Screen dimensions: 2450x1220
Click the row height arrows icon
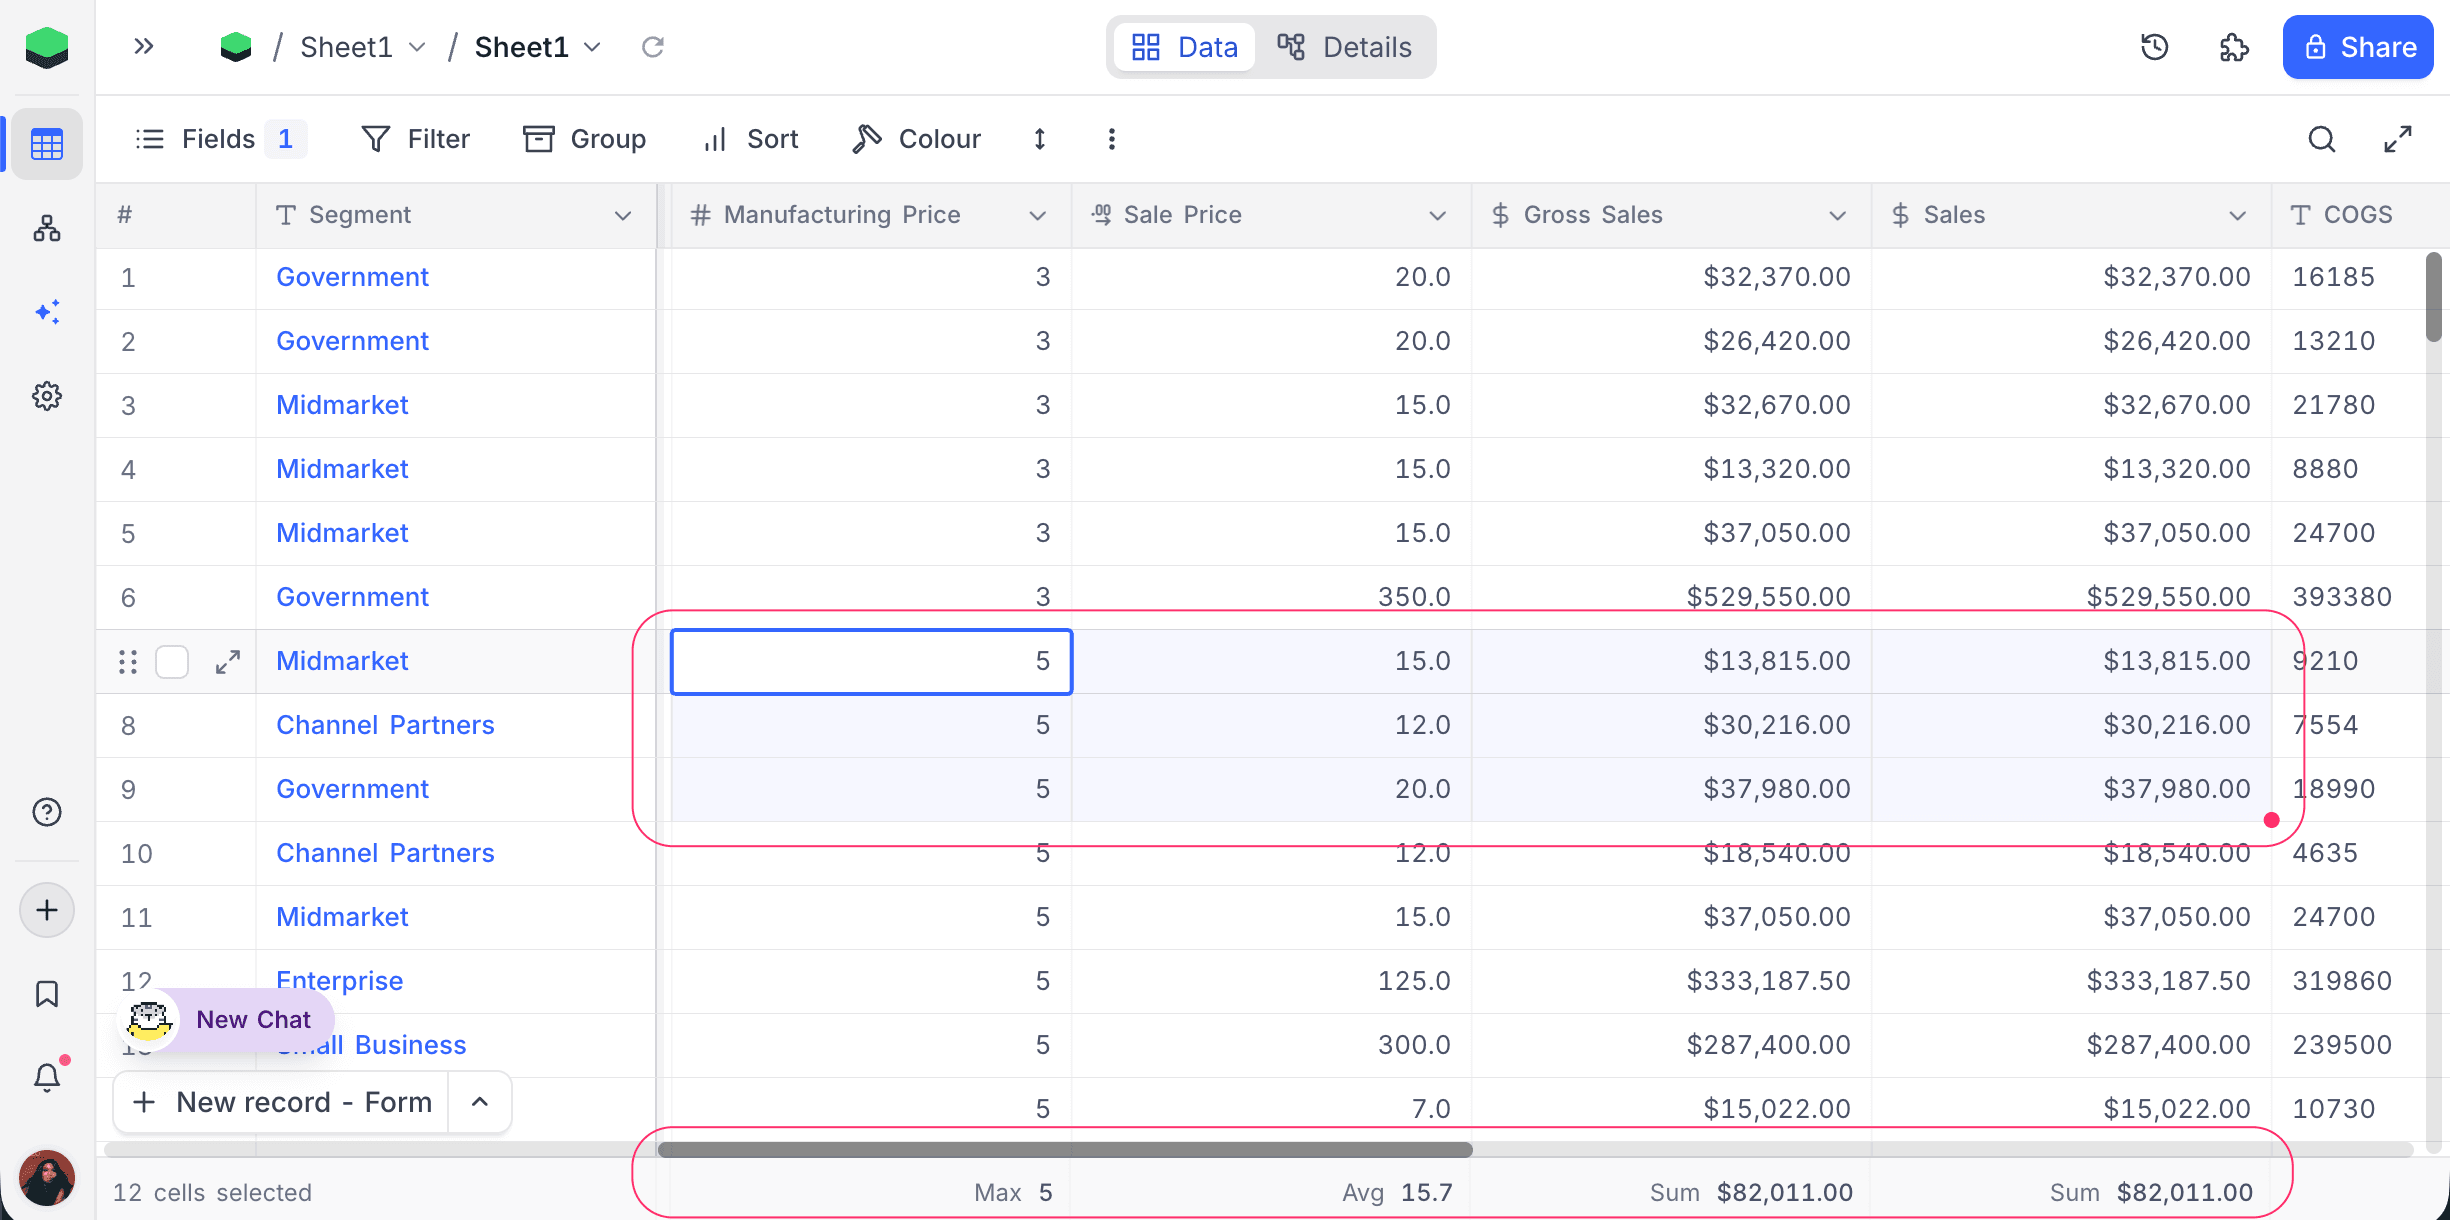click(1040, 139)
